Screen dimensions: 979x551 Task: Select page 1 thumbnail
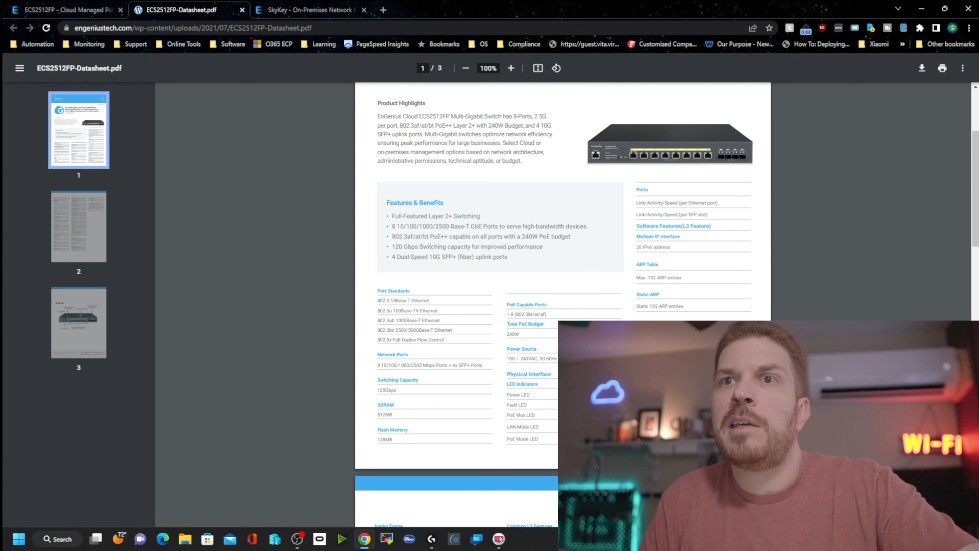[x=79, y=130]
